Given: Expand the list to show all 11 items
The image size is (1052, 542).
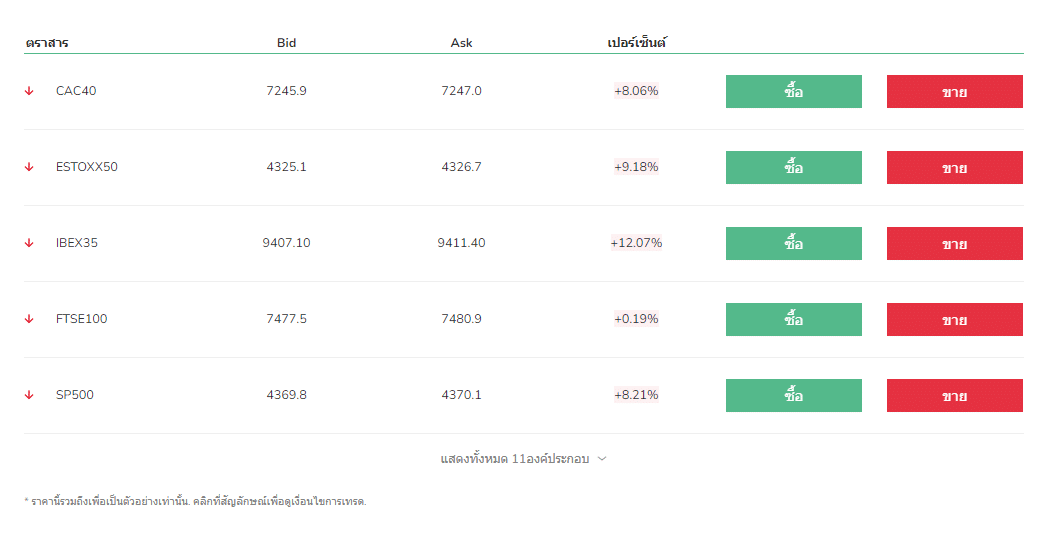Looking at the screenshot, I should pyautogui.click(x=515, y=459).
